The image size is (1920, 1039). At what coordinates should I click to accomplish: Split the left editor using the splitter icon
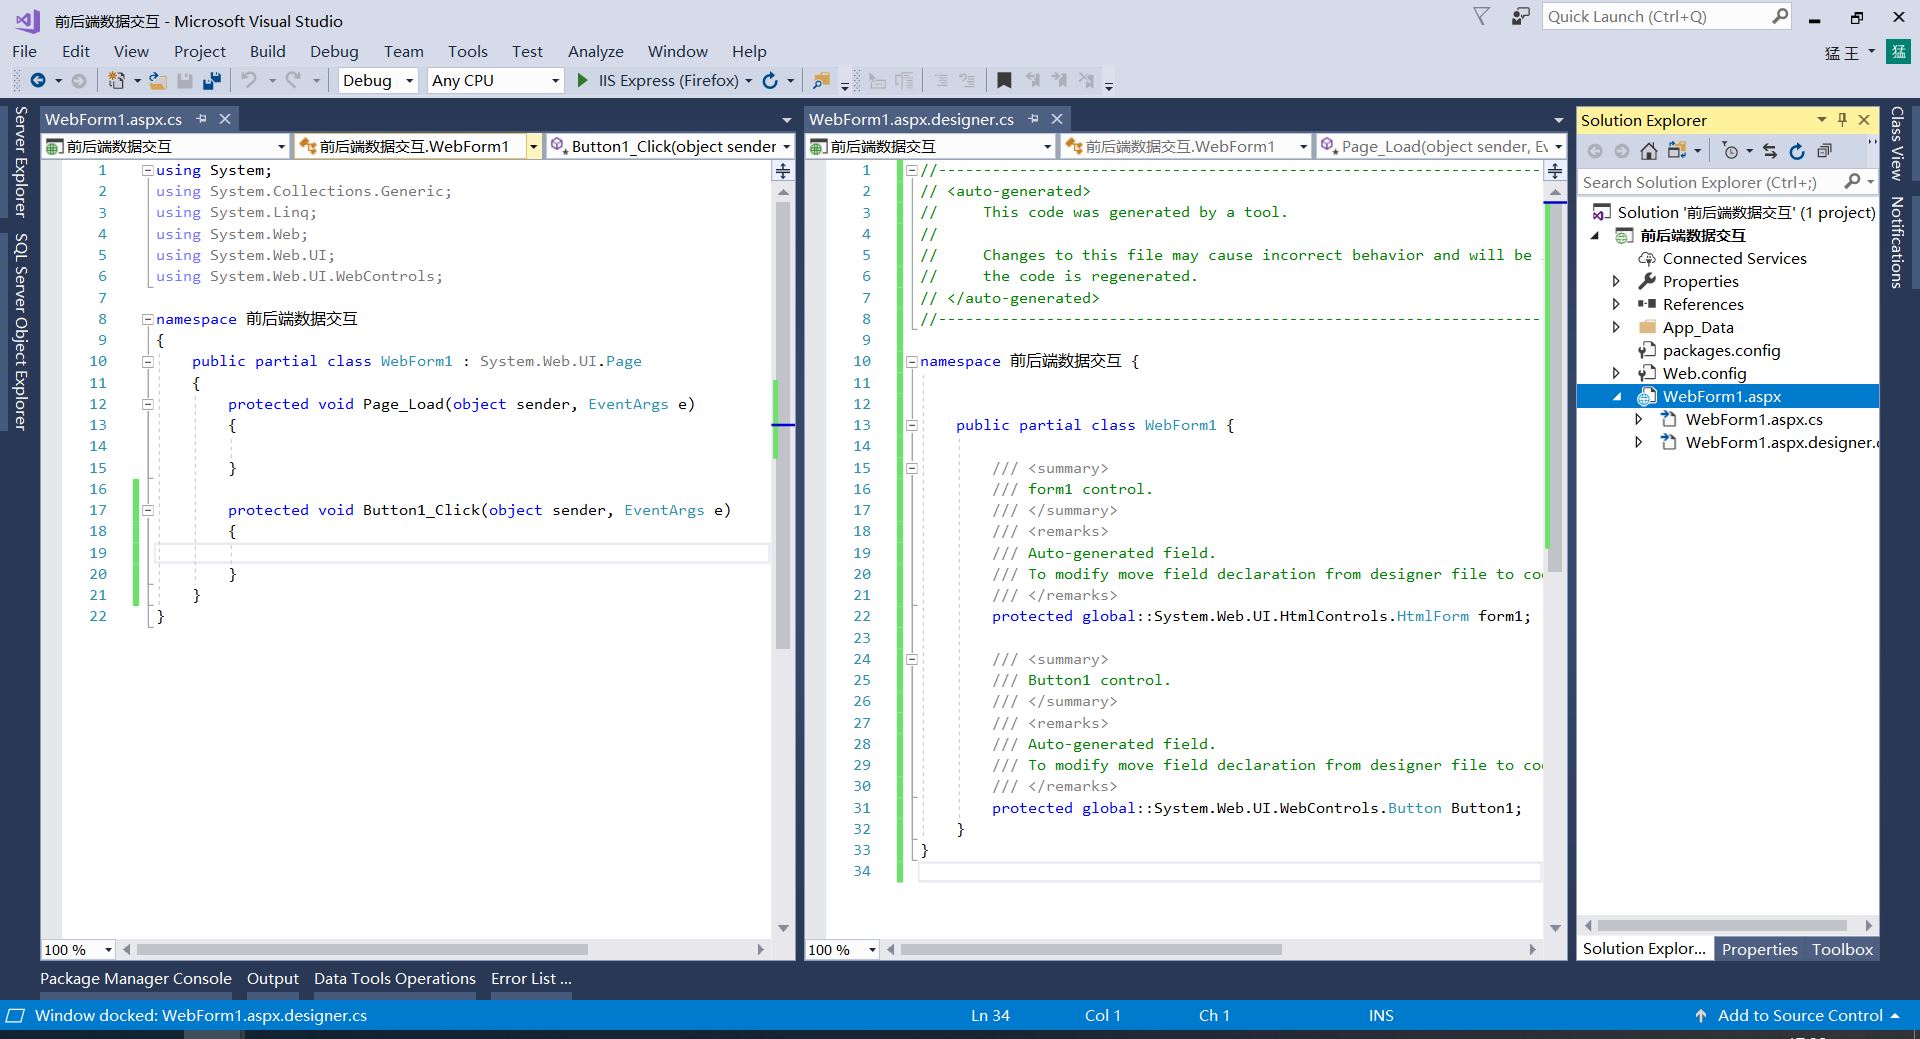(x=783, y=171)
